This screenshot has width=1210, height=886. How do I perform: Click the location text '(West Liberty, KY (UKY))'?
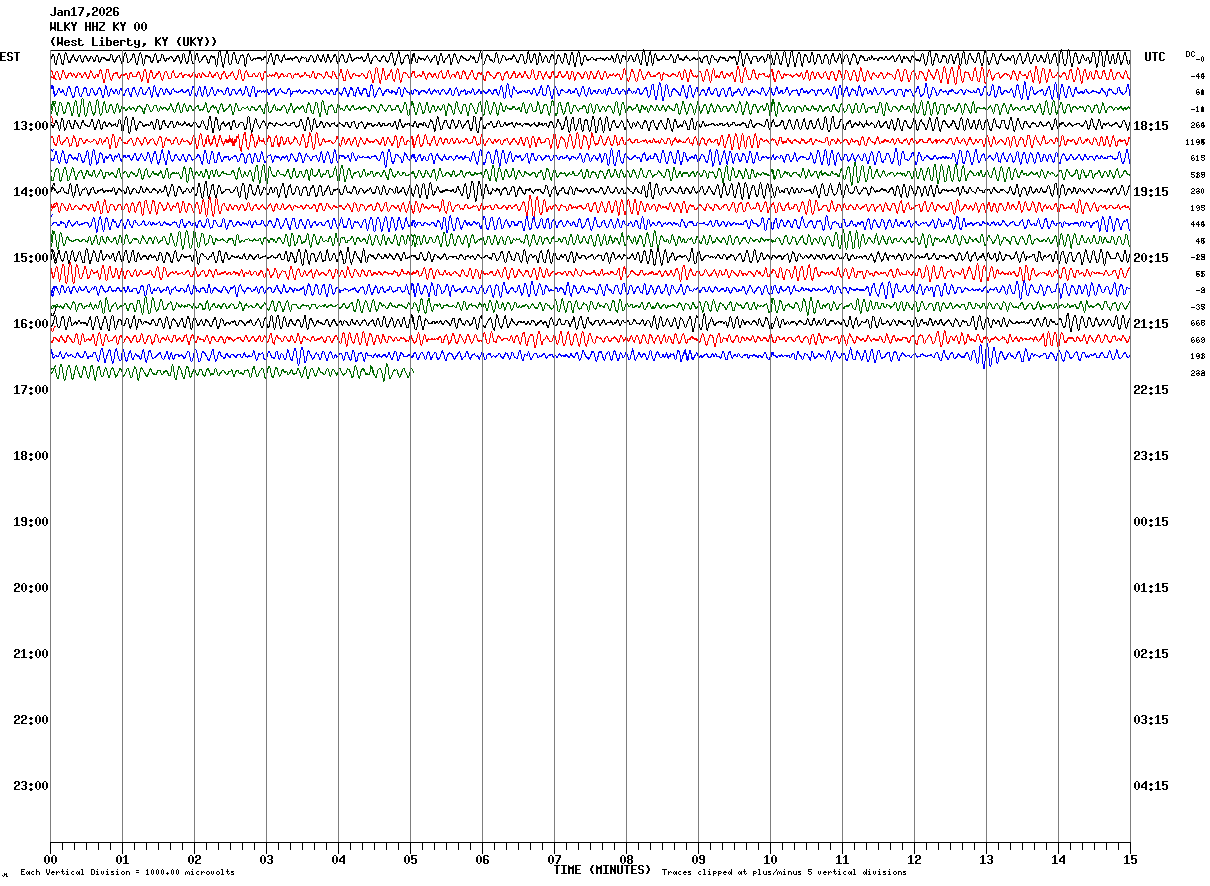click(x=133, y=42)
